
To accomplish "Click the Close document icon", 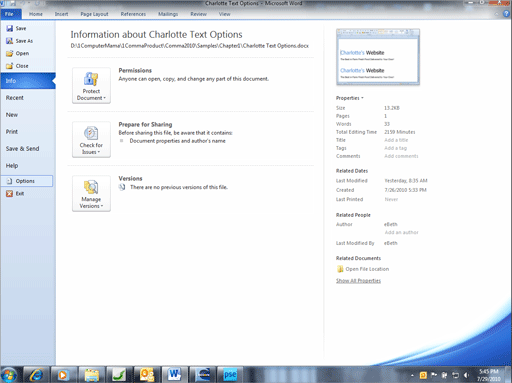I will [x=9, y=66].
